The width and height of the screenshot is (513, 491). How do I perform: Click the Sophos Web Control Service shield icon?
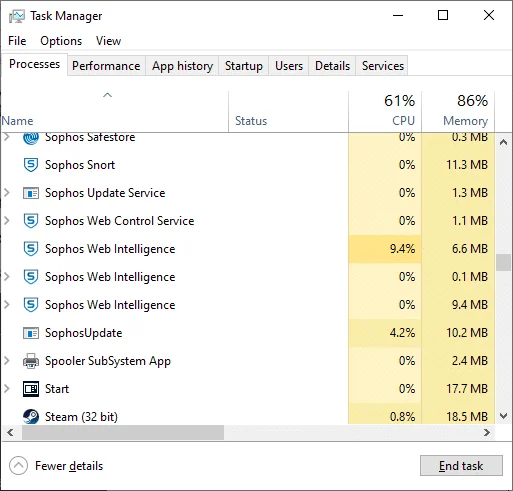pos(31,221)
